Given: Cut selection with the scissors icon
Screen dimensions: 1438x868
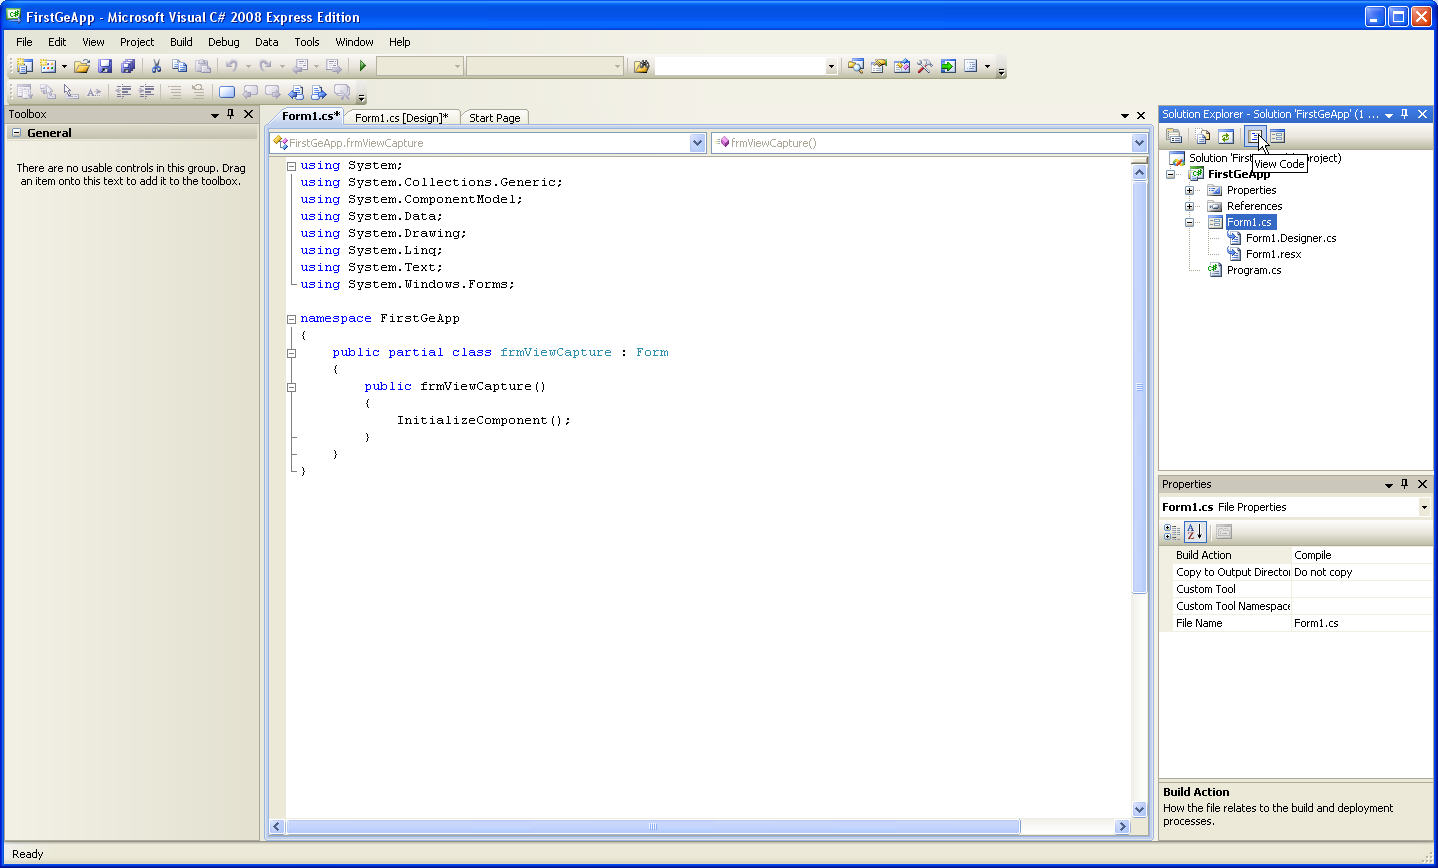Looking at the screenshot, I should point(156,66).
